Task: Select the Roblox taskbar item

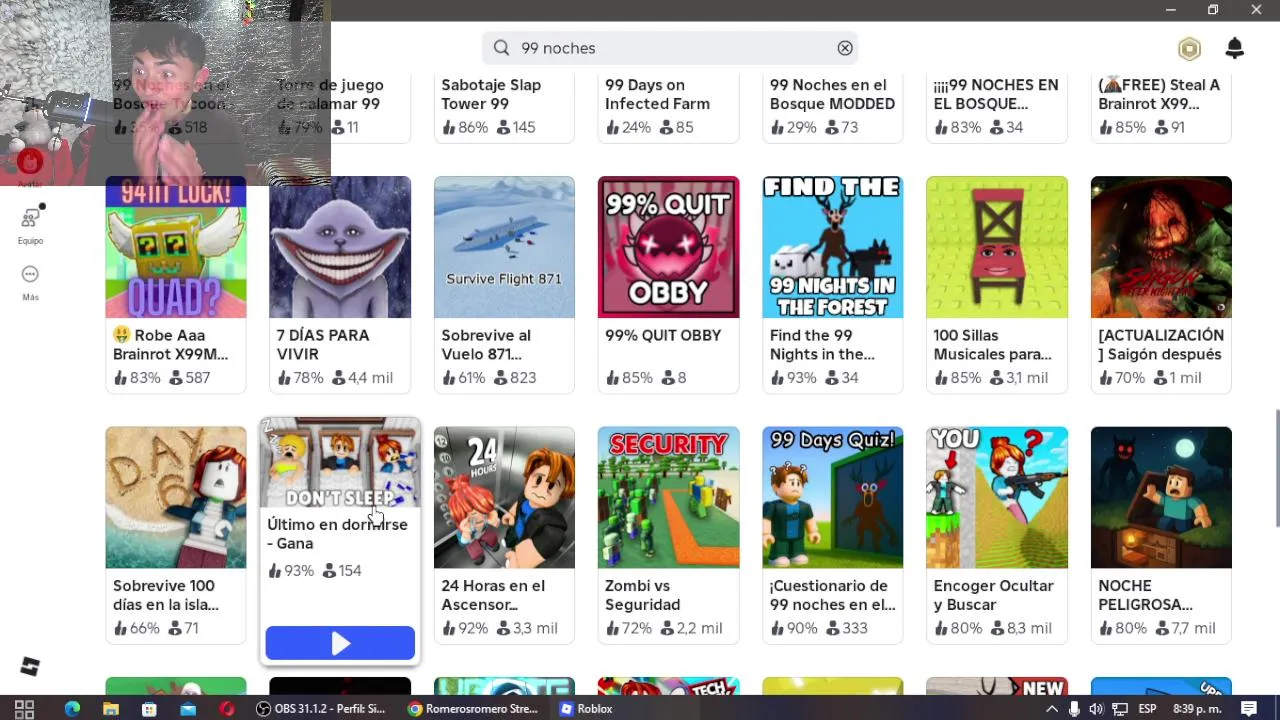Action: tap(587, 709)
